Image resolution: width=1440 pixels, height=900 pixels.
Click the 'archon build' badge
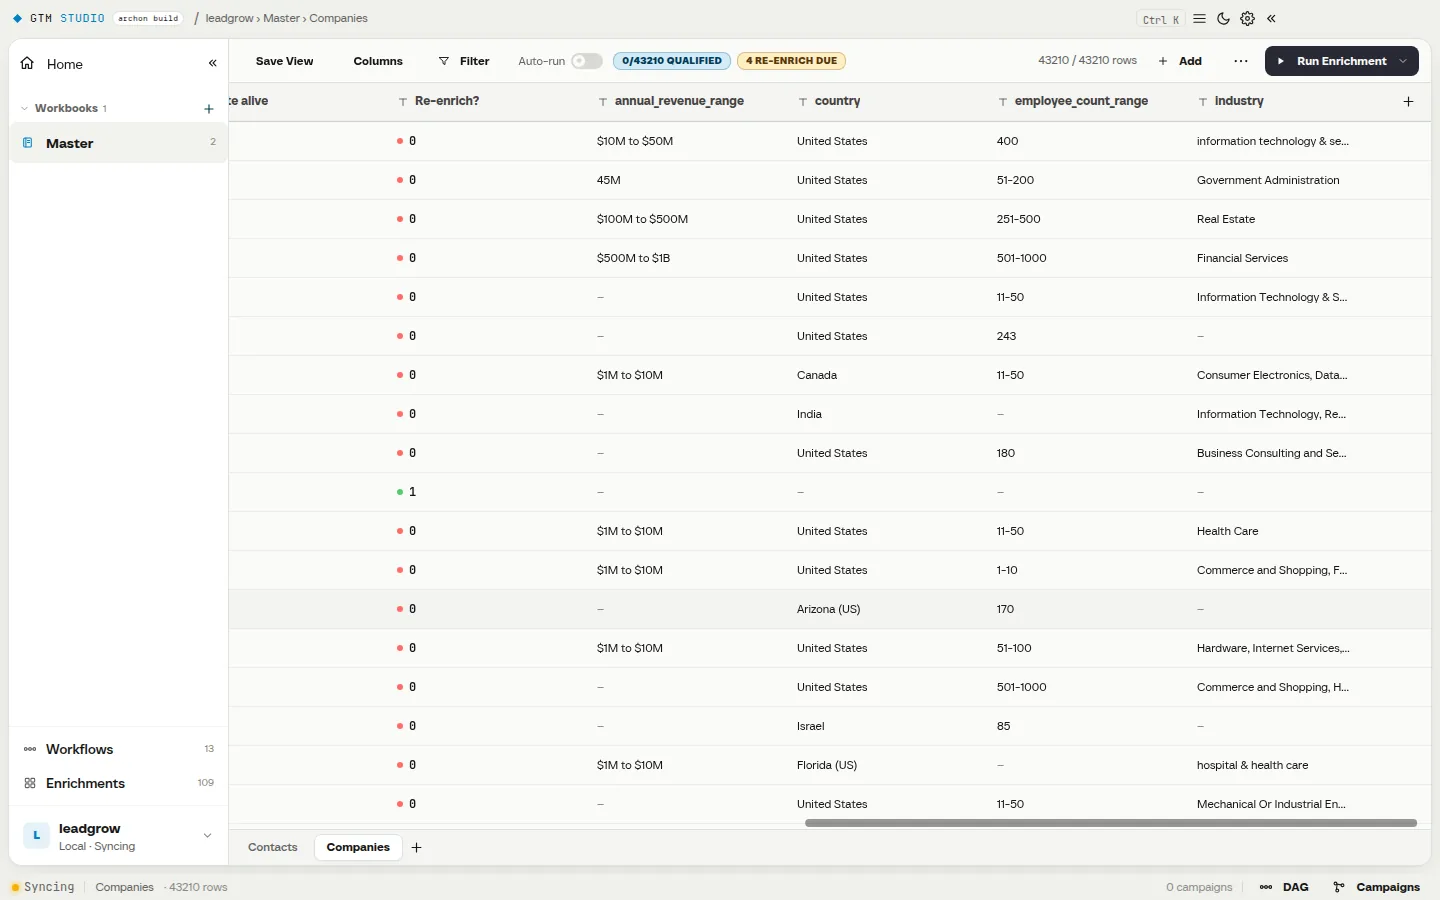(x=148, y=19)
